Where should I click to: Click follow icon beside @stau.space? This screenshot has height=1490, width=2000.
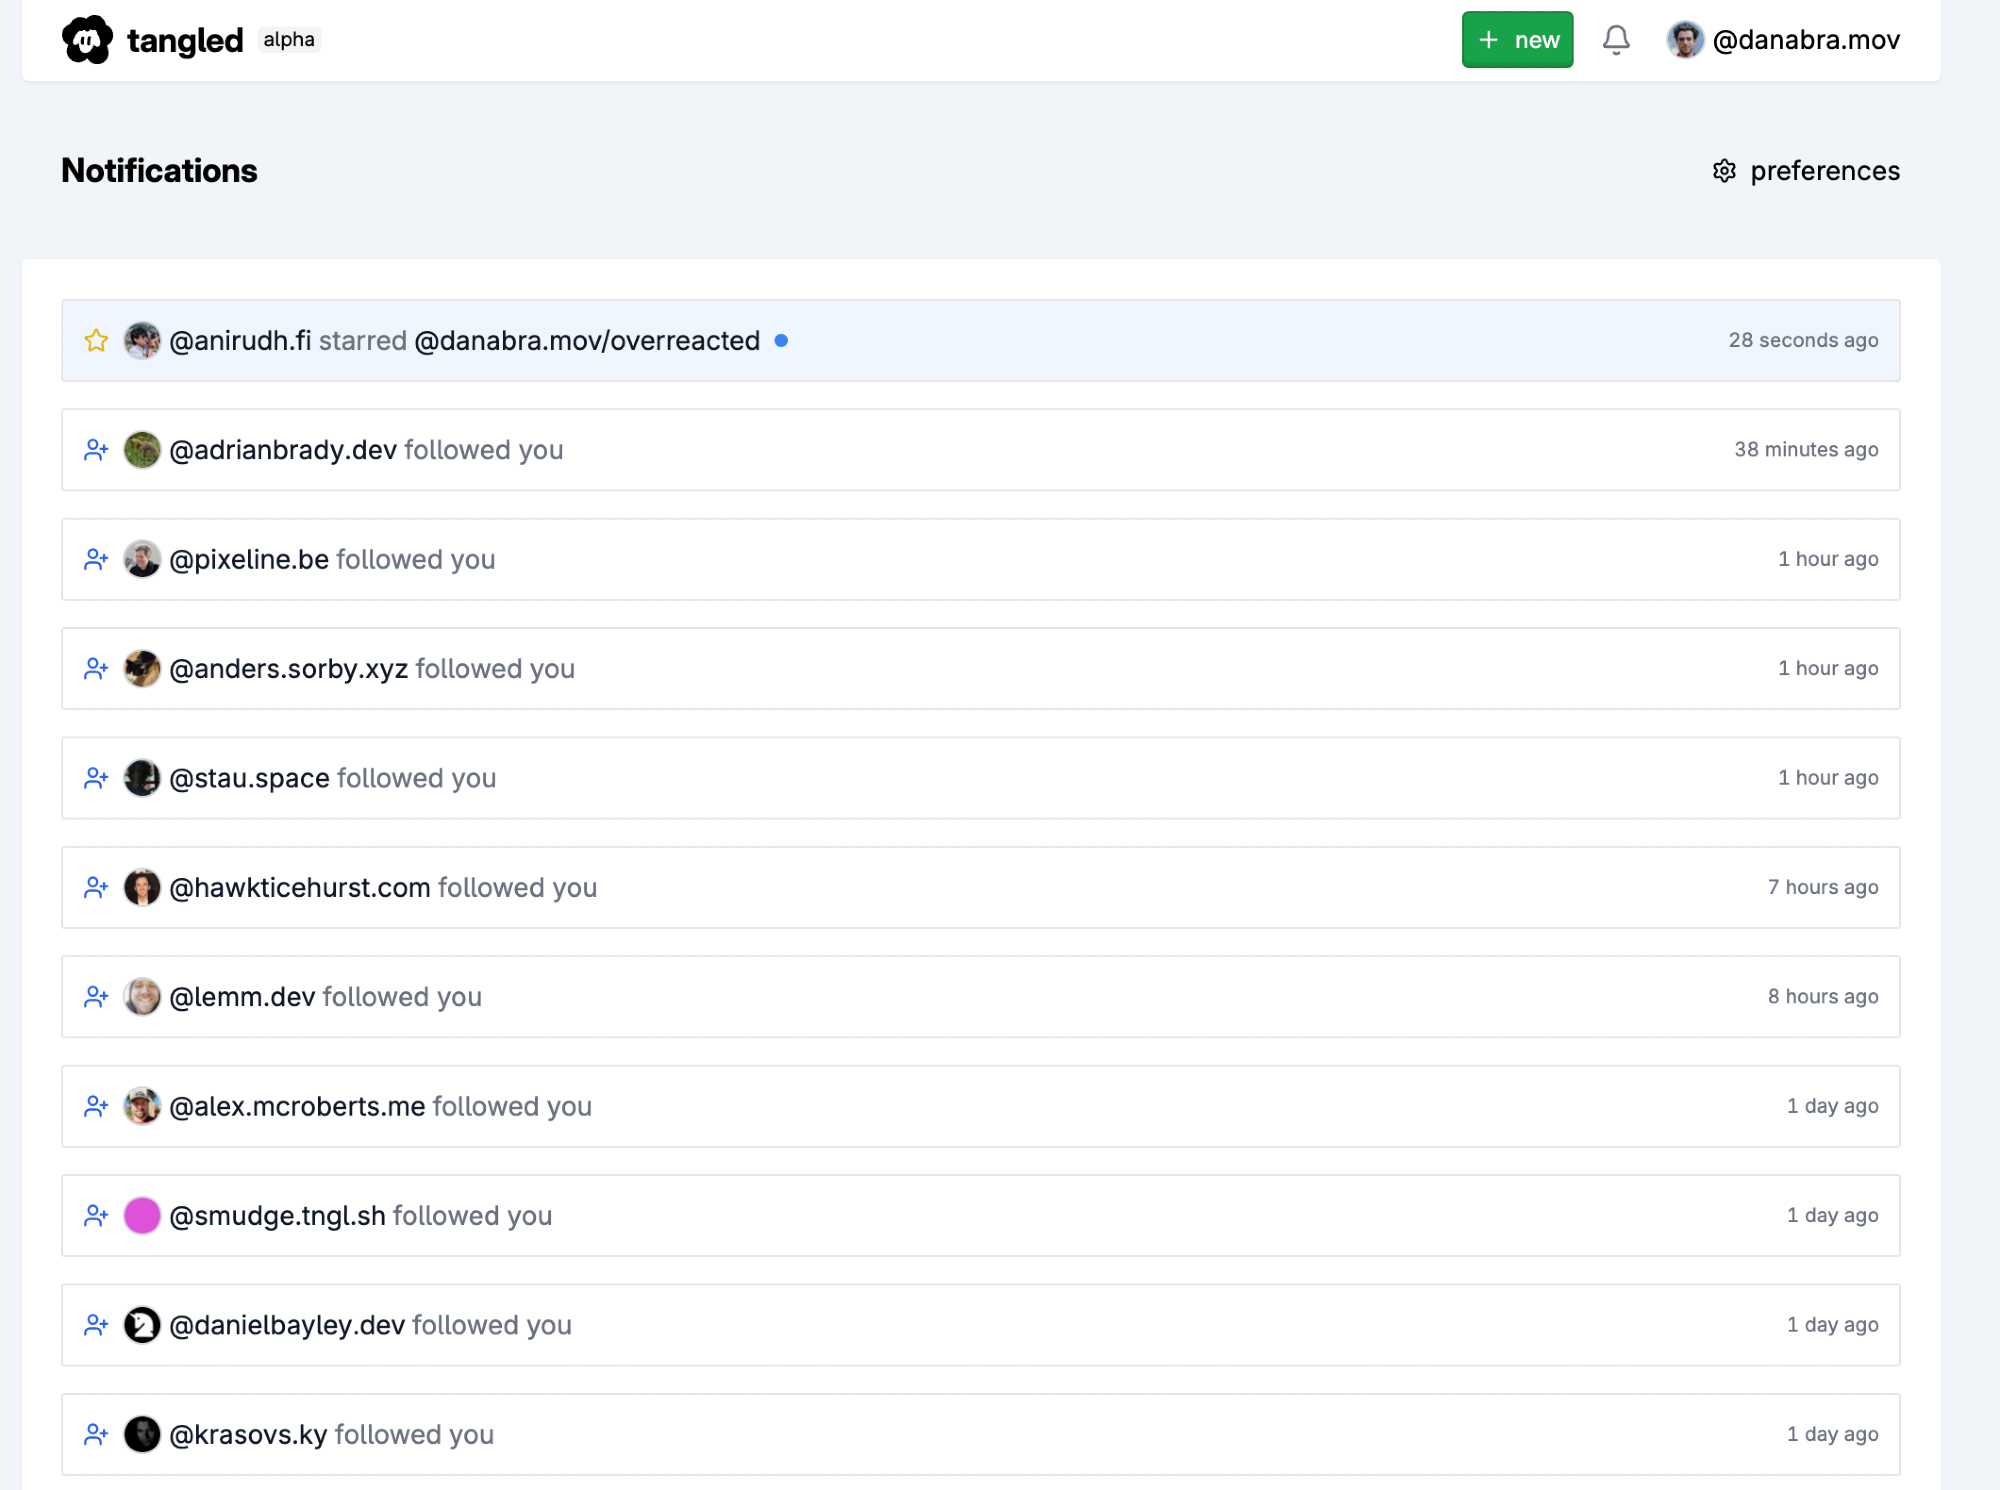[x=96, y=778]
